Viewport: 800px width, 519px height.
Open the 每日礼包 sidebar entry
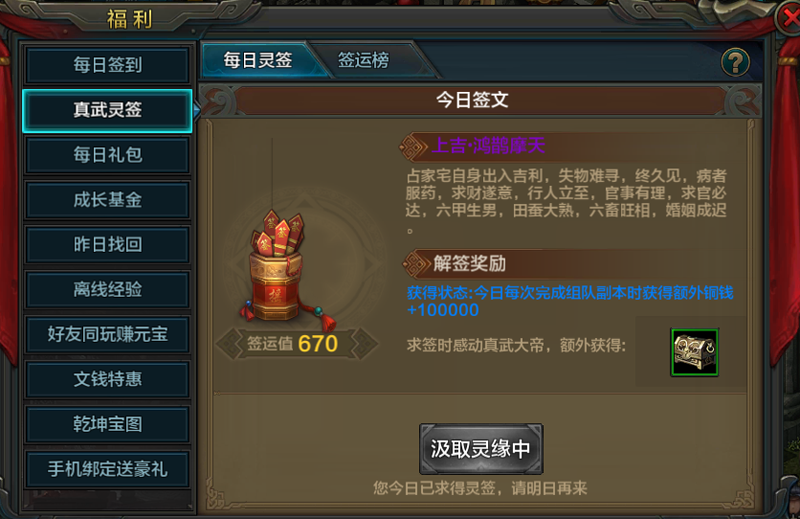coord(108,155)
